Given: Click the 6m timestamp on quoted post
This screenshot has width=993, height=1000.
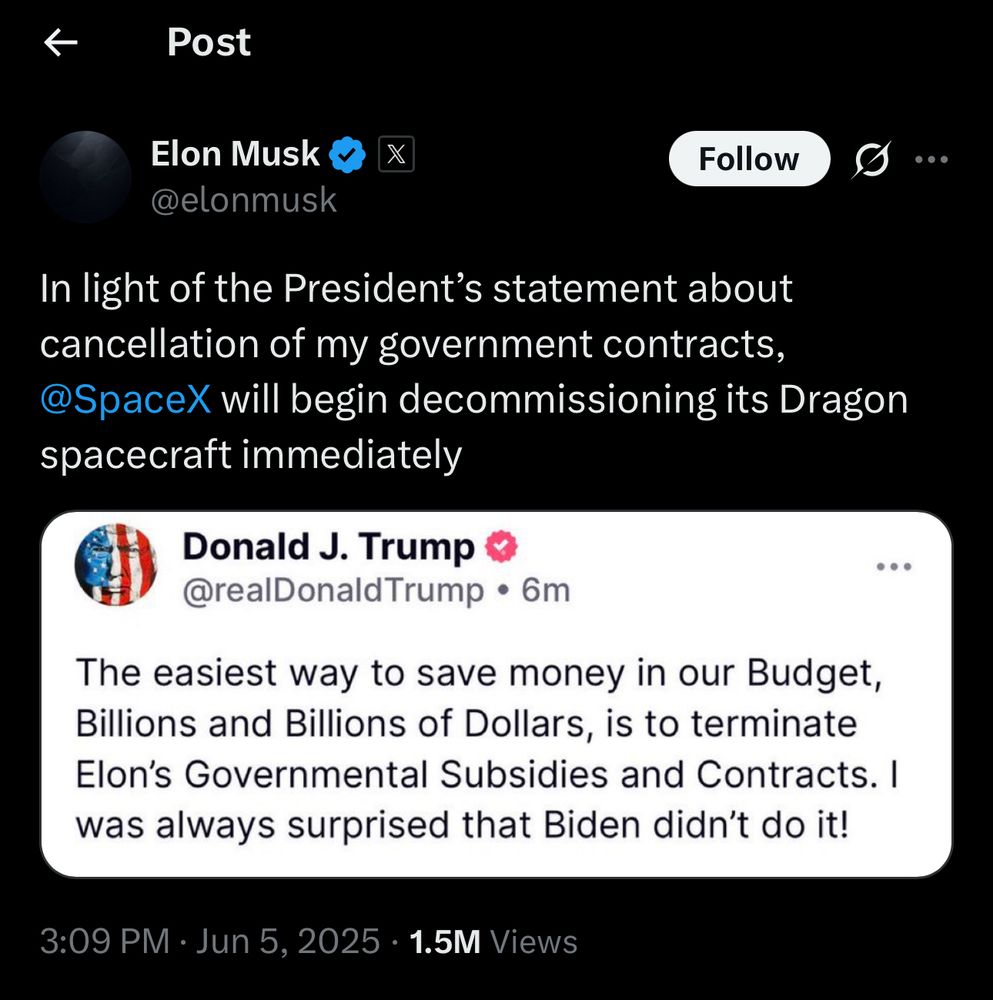Looking at the screenshot, I should [546, 590].
